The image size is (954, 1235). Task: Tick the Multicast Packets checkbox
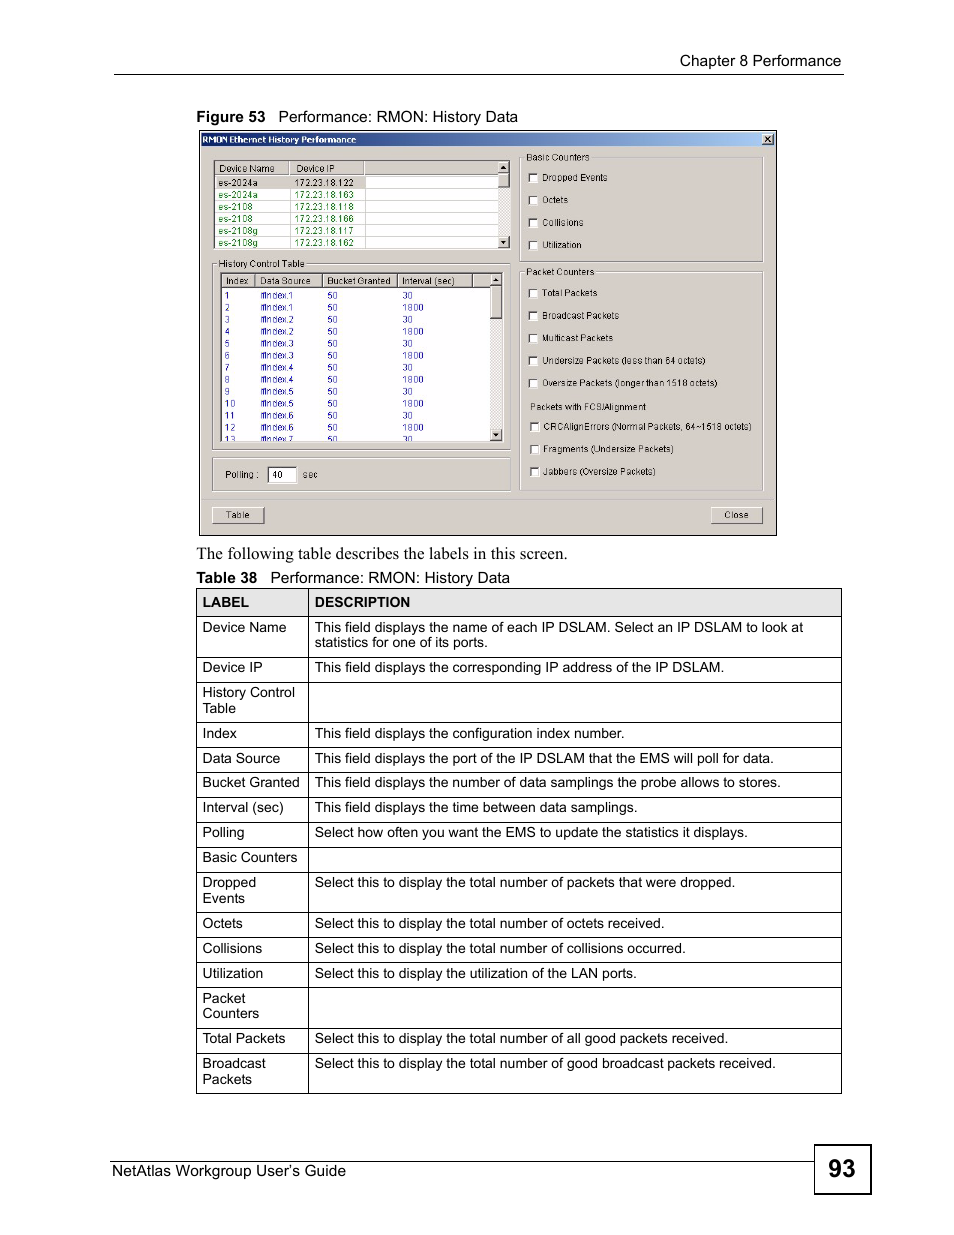coord(533,338)
